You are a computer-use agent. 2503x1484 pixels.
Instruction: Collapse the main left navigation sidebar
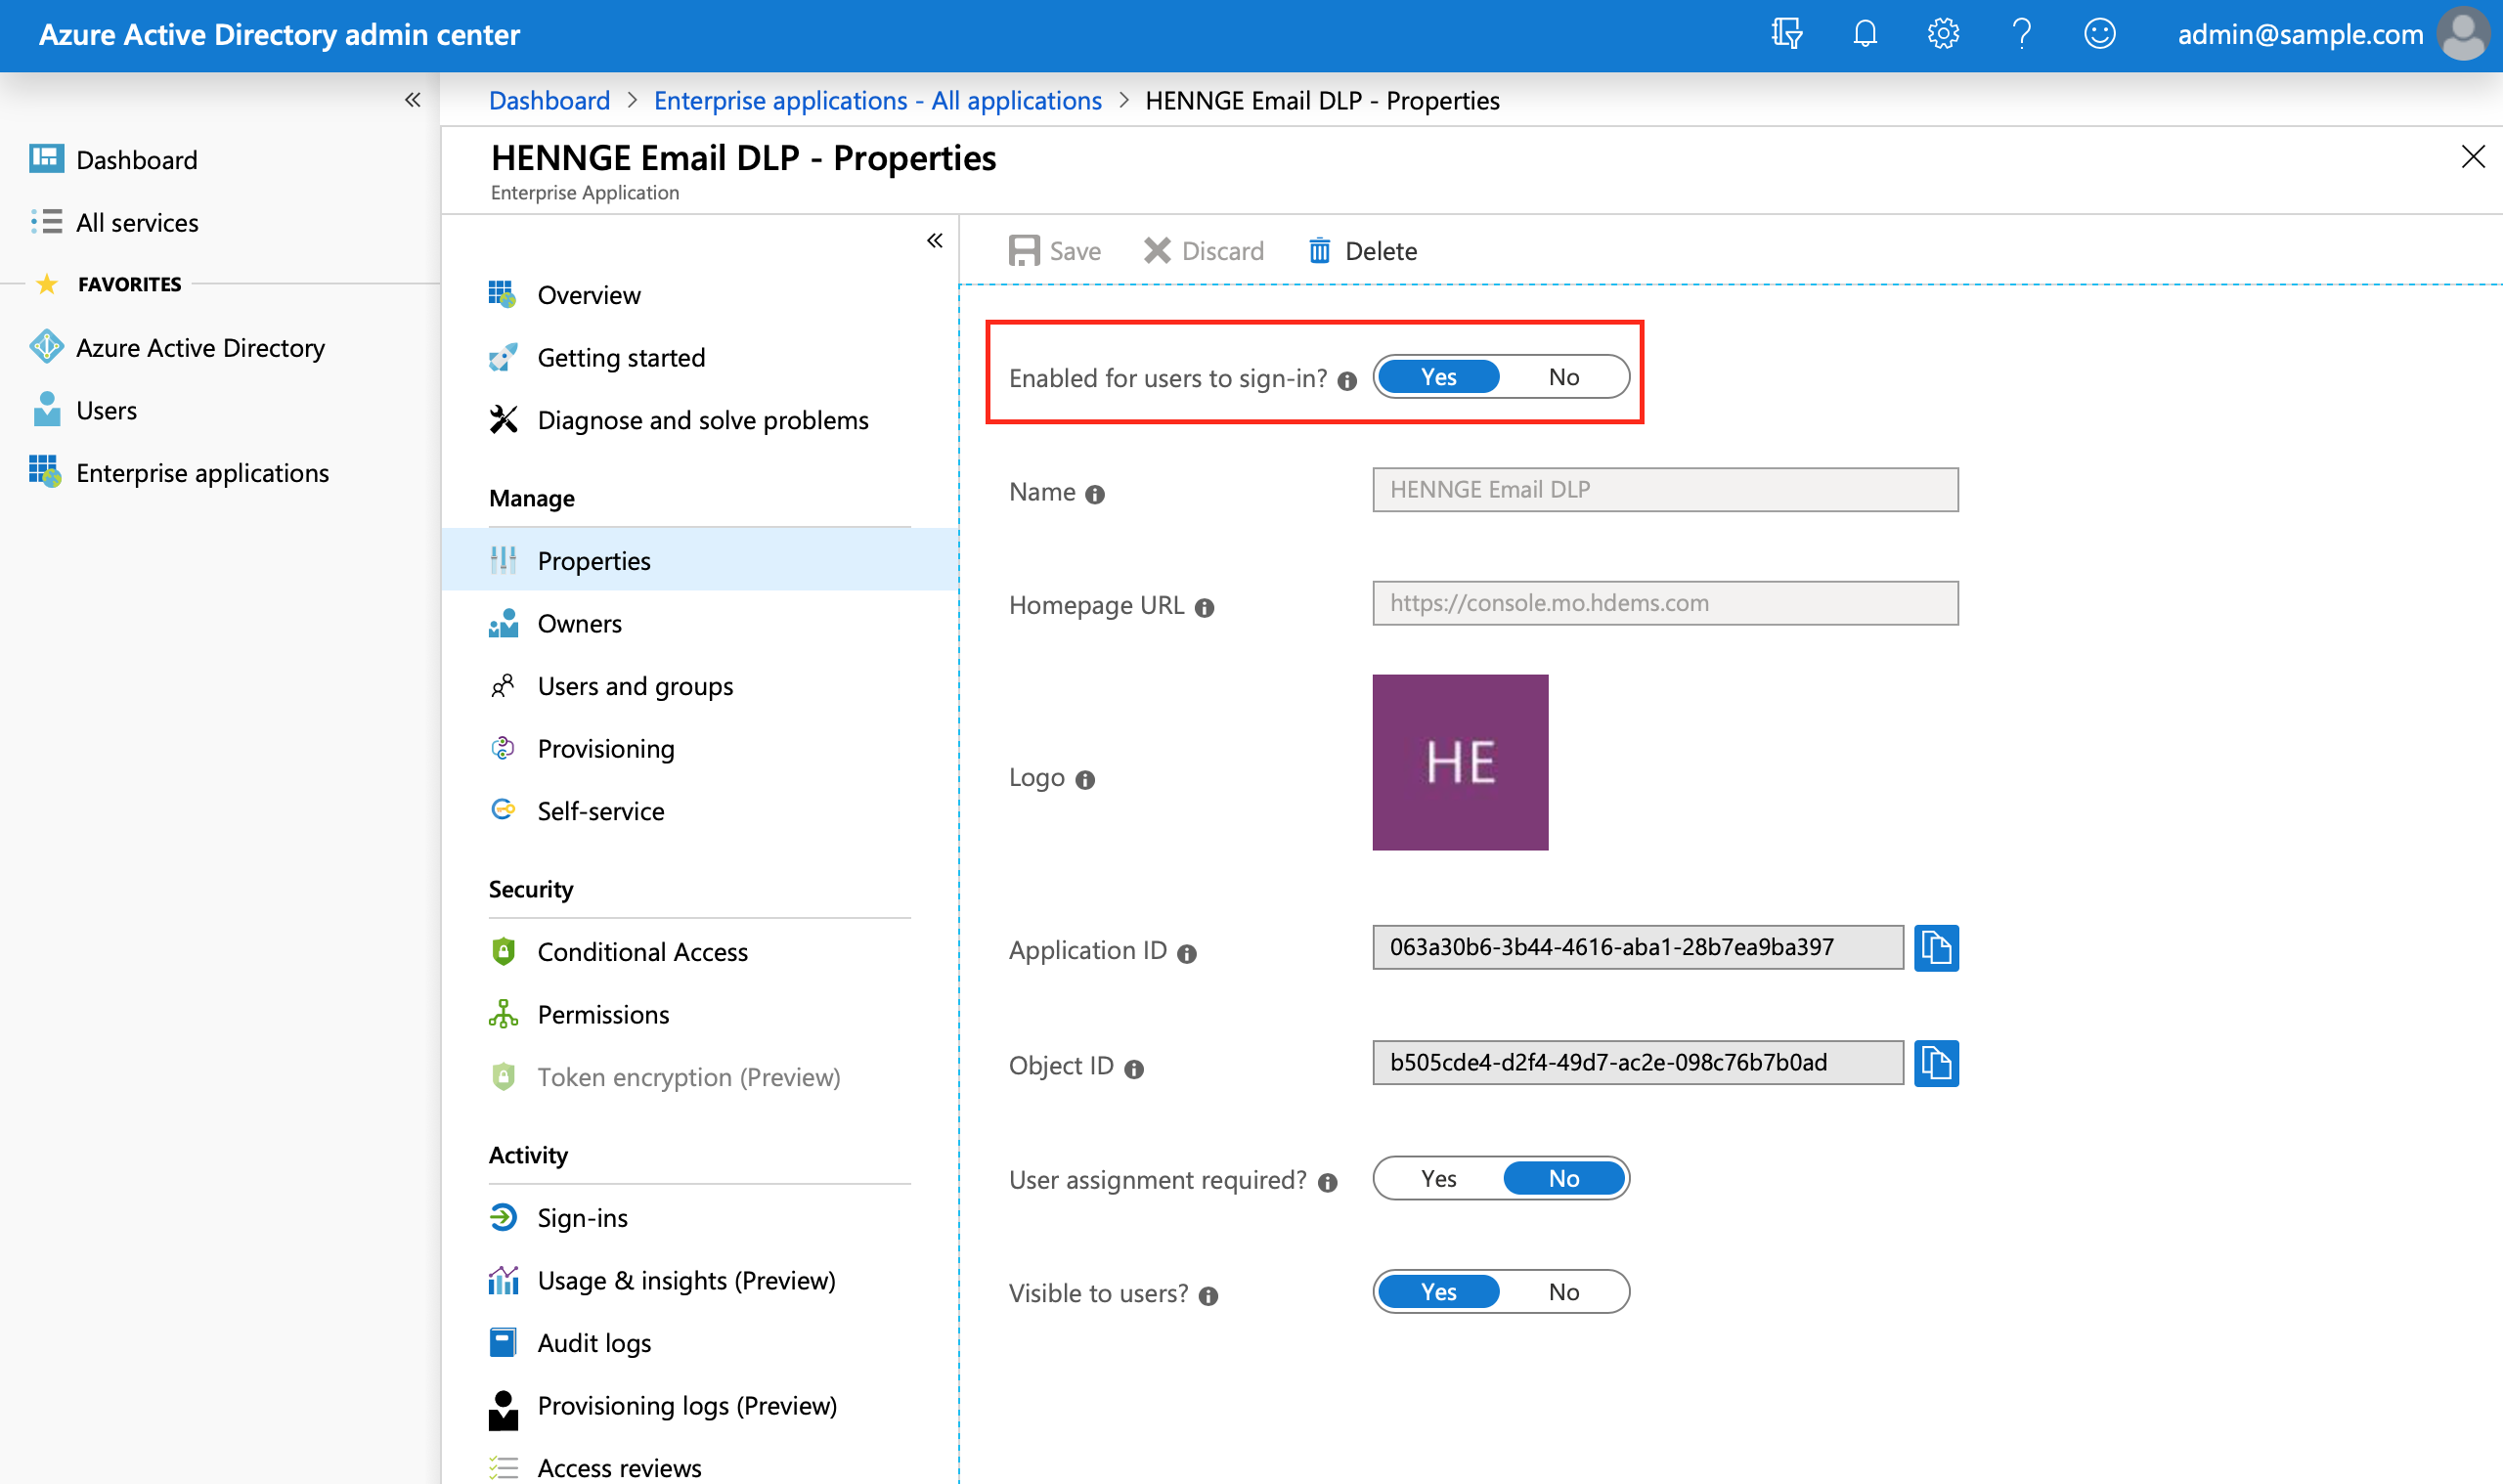[x=412, y=99]
